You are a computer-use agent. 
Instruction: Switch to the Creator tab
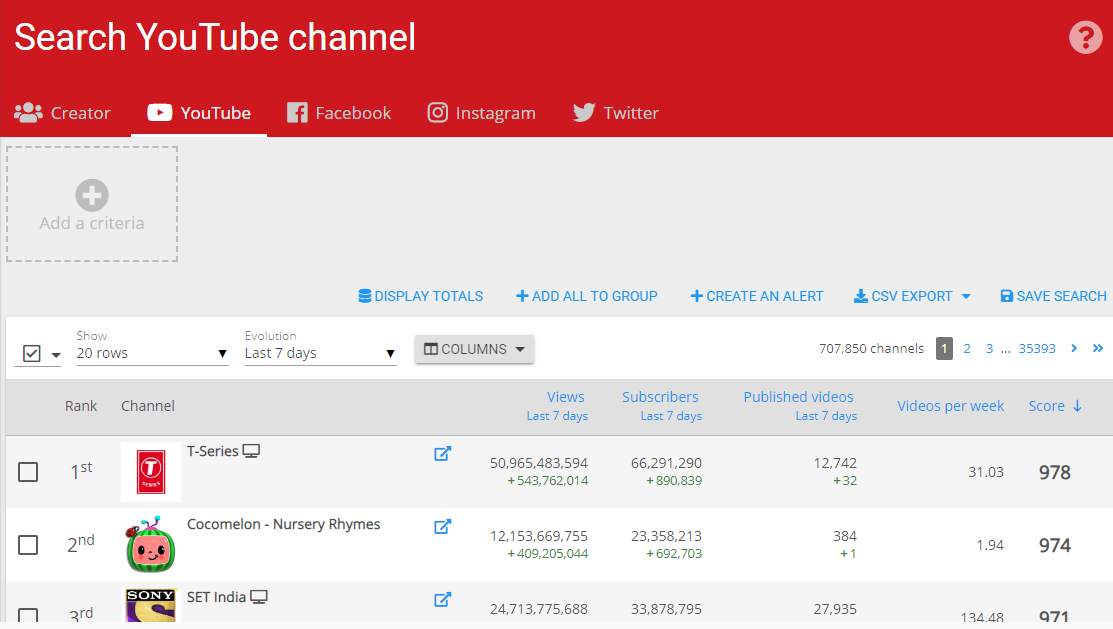pyautogui.click(x=62, y=113)
